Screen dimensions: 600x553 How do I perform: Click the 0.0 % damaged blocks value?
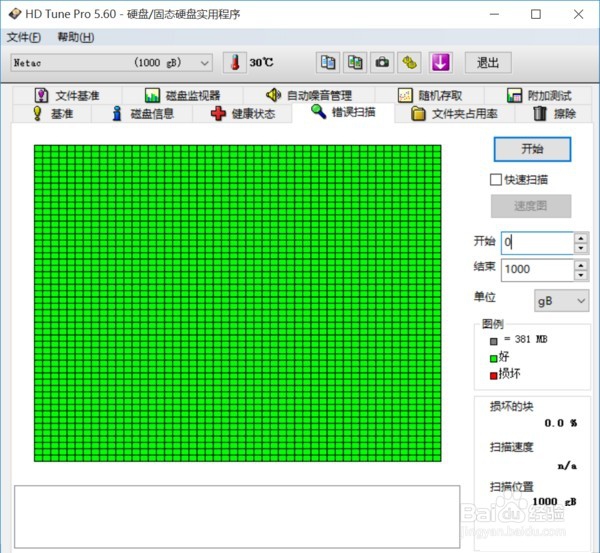[561, 423]
